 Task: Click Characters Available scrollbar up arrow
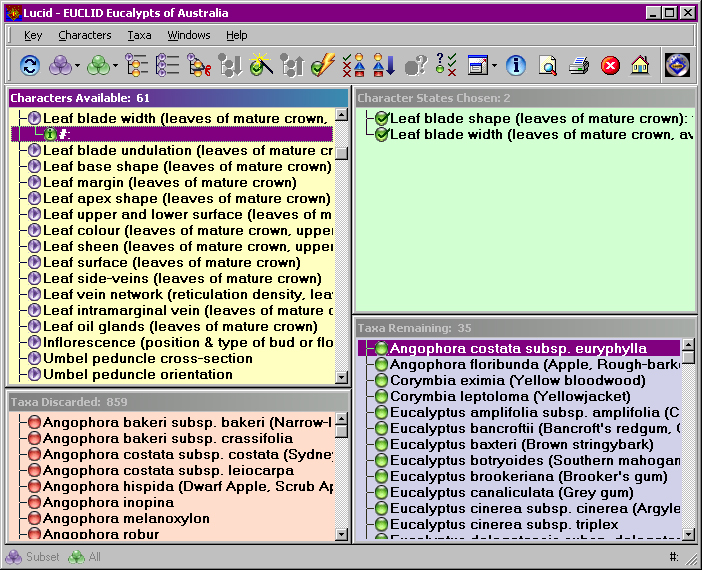pyautogui.click(x=342, y=115)
